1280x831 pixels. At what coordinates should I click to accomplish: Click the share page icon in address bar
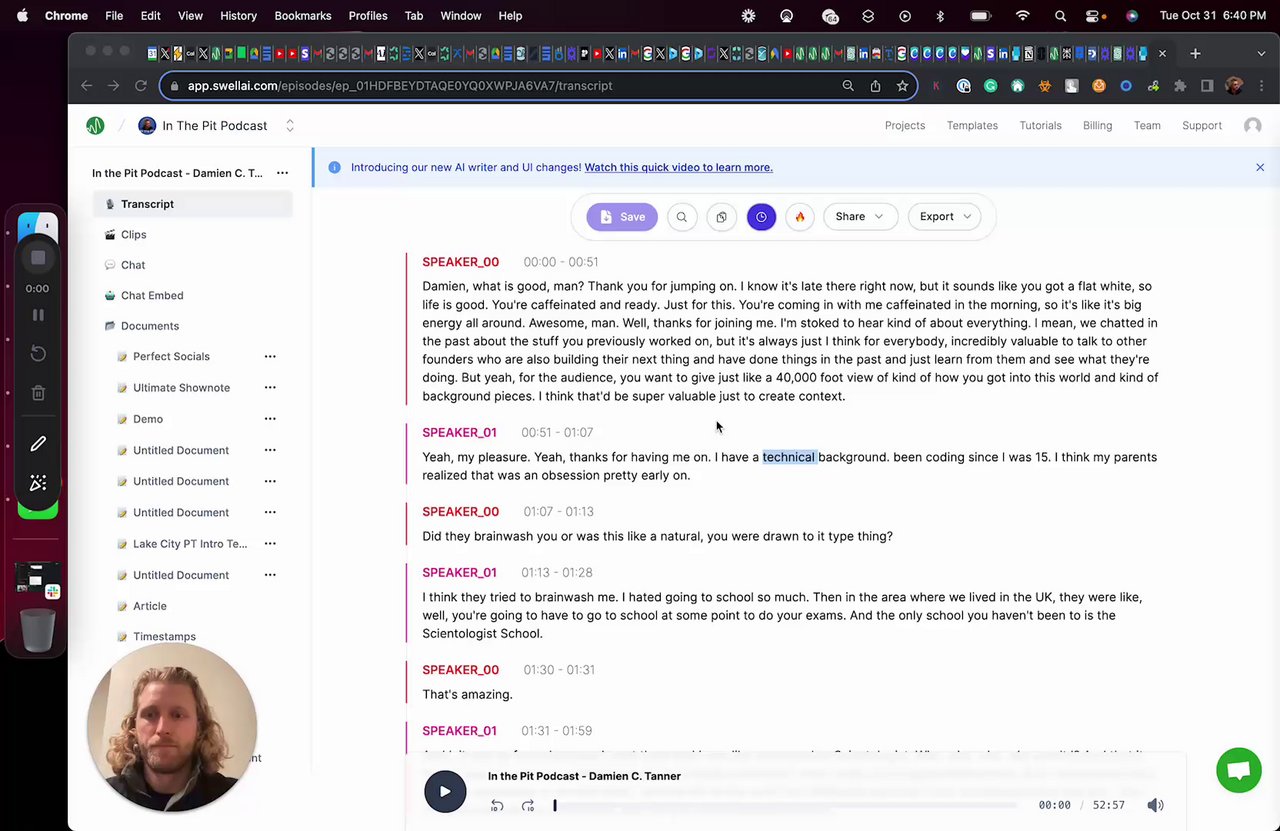pos(875,86)
